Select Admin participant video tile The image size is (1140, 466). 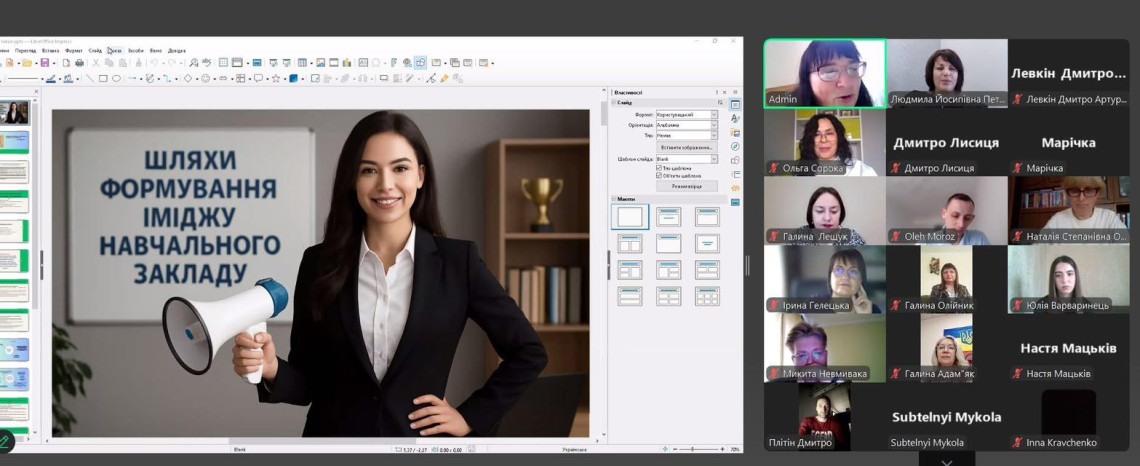824,73
